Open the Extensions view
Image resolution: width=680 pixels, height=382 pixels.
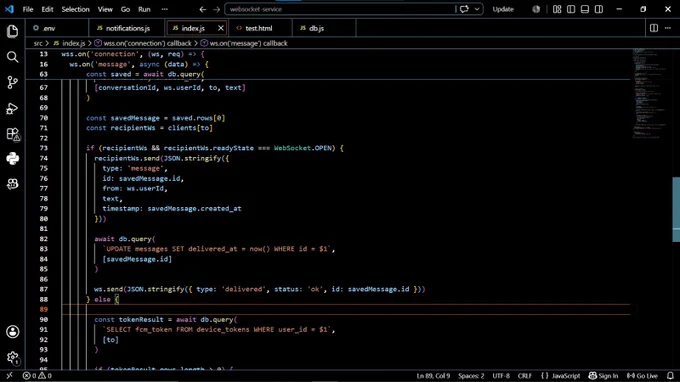click(x=13, y=134)
